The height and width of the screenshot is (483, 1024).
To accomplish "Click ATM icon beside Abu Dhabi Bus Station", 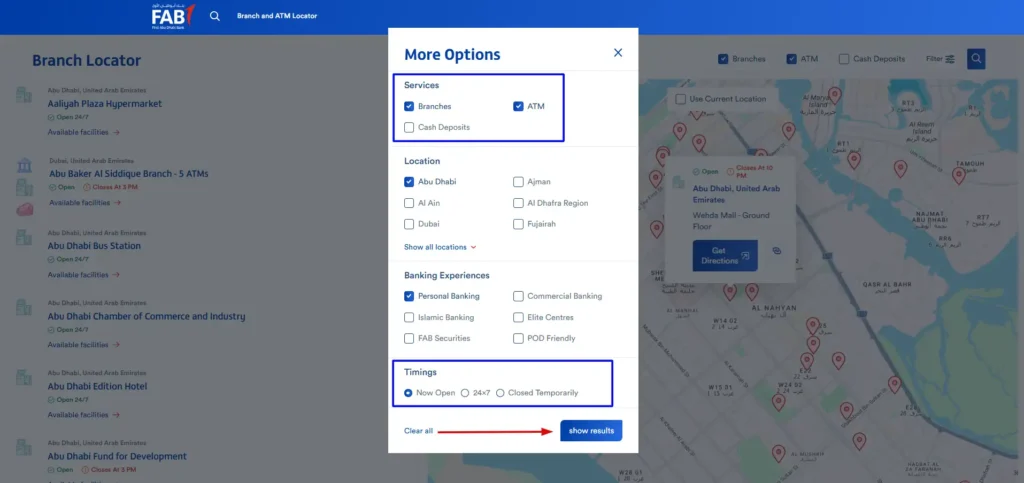I will coord(24,237).
